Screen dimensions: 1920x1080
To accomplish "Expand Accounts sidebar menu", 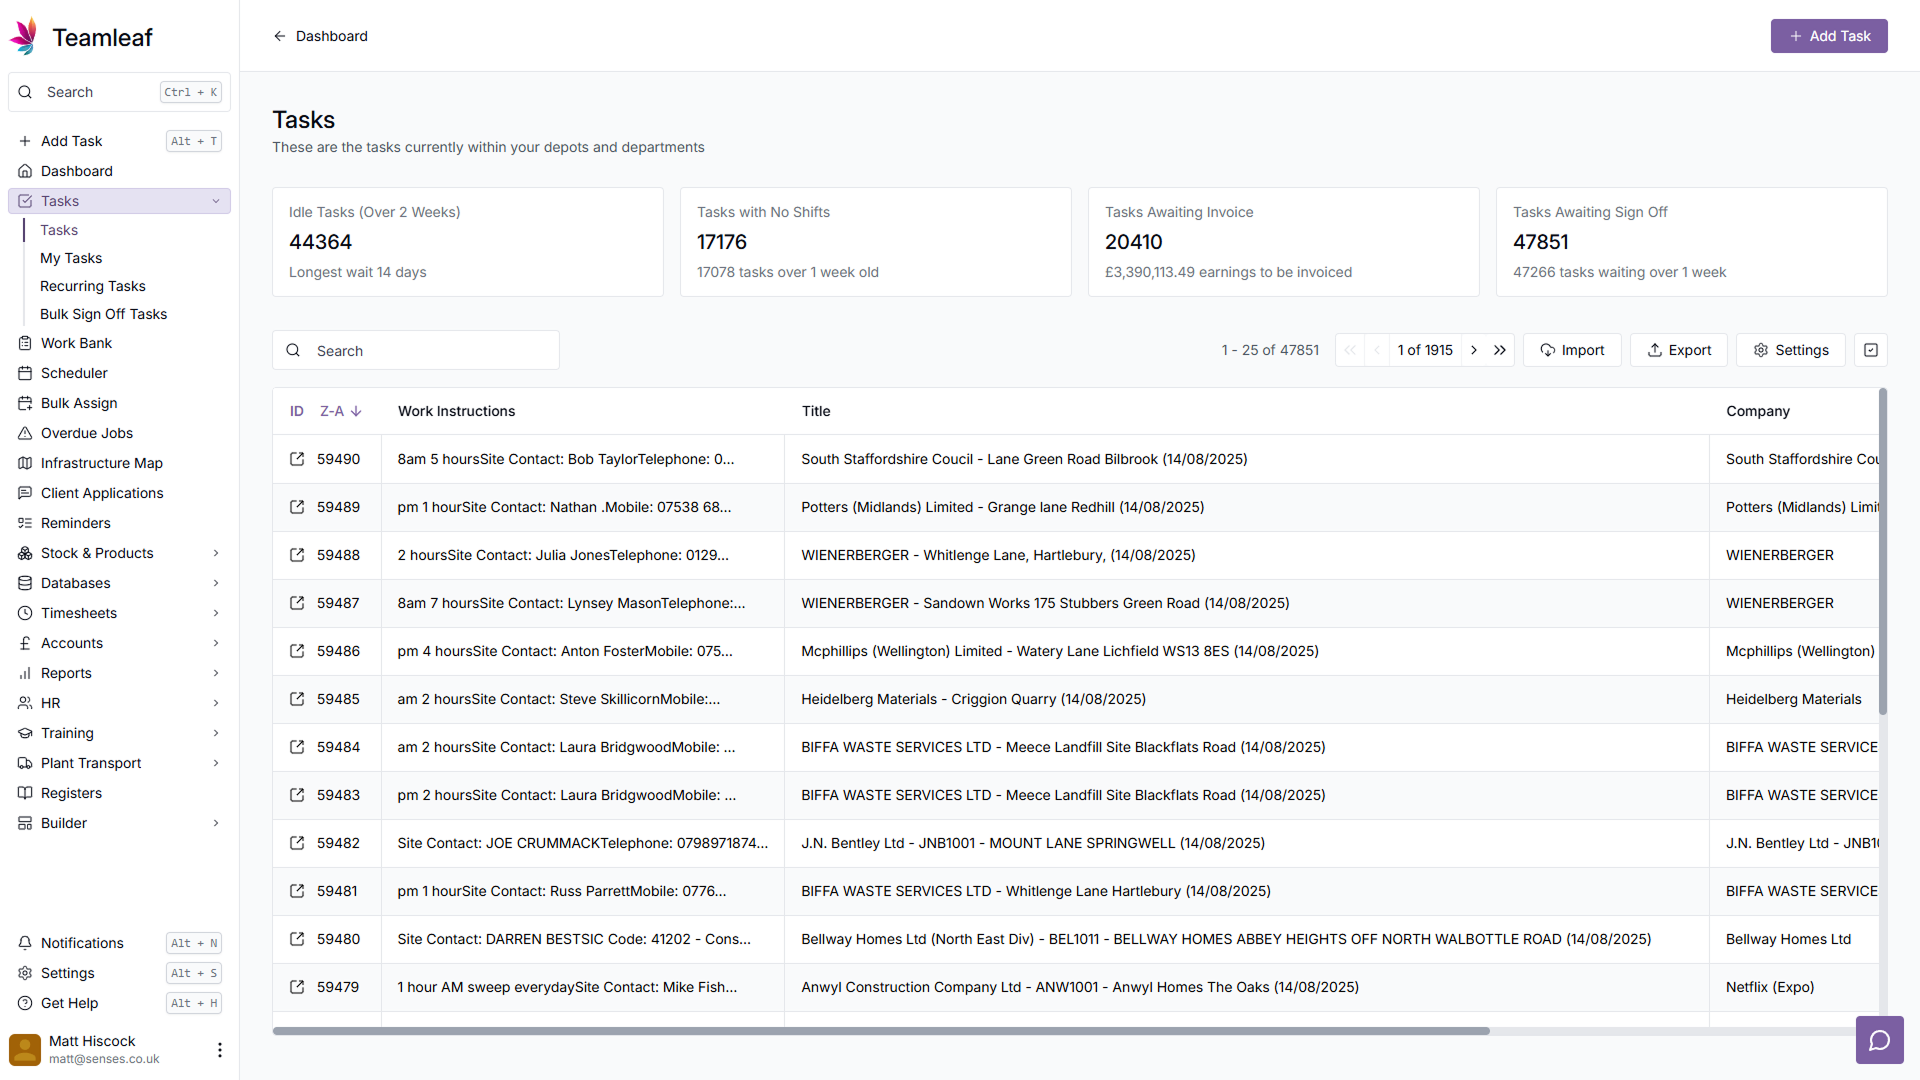I will click(216, 643).
